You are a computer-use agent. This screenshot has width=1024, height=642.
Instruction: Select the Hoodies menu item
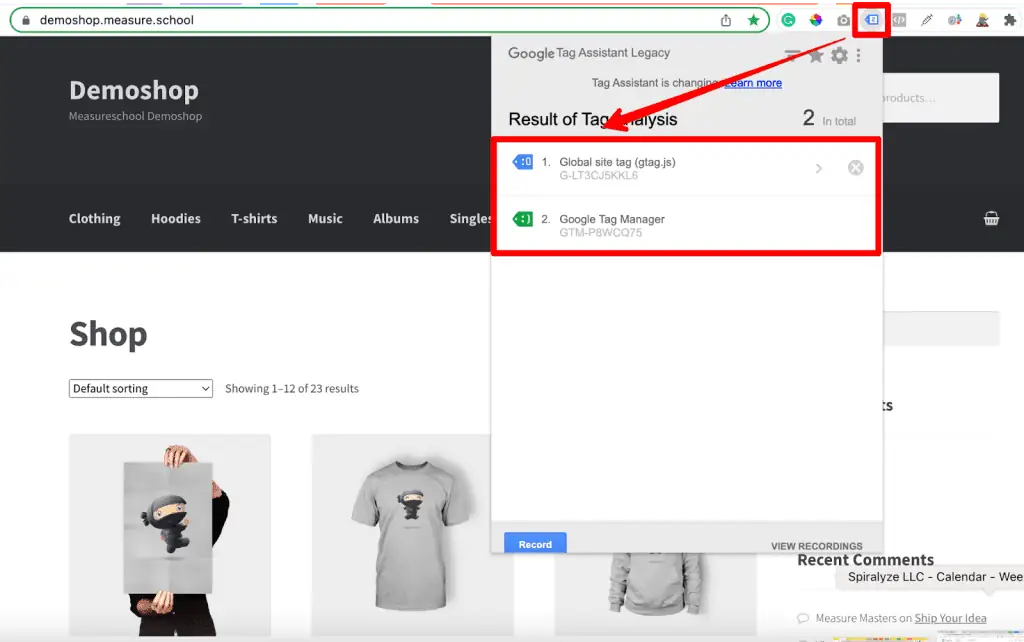(175, 218)
